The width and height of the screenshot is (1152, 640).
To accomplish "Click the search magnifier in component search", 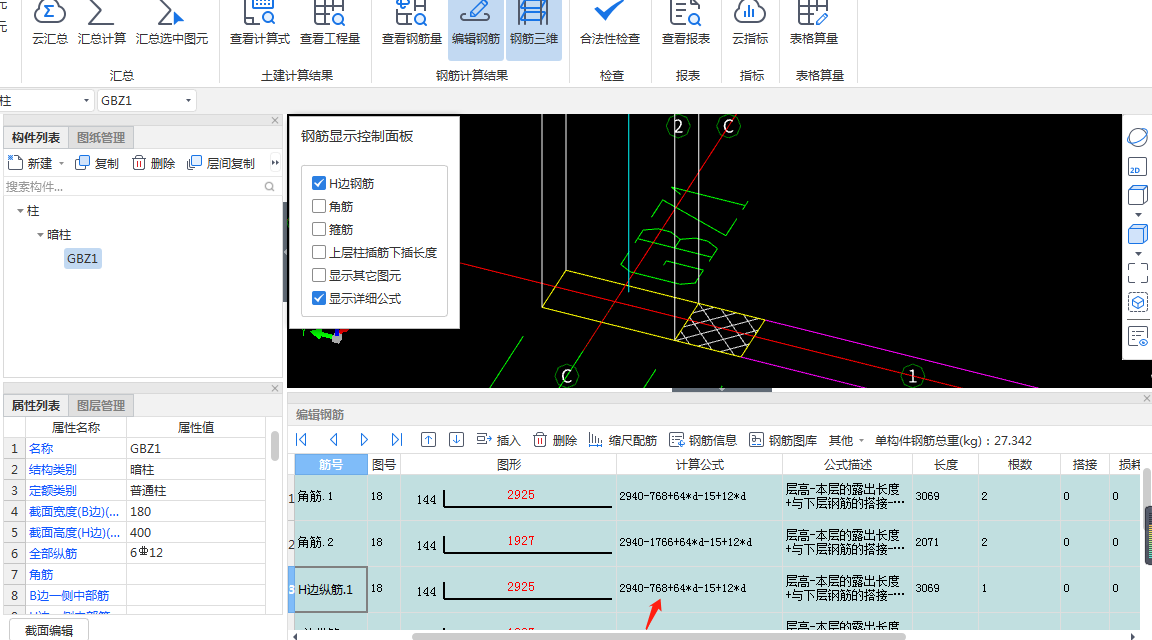I will [x=270, y=187].
